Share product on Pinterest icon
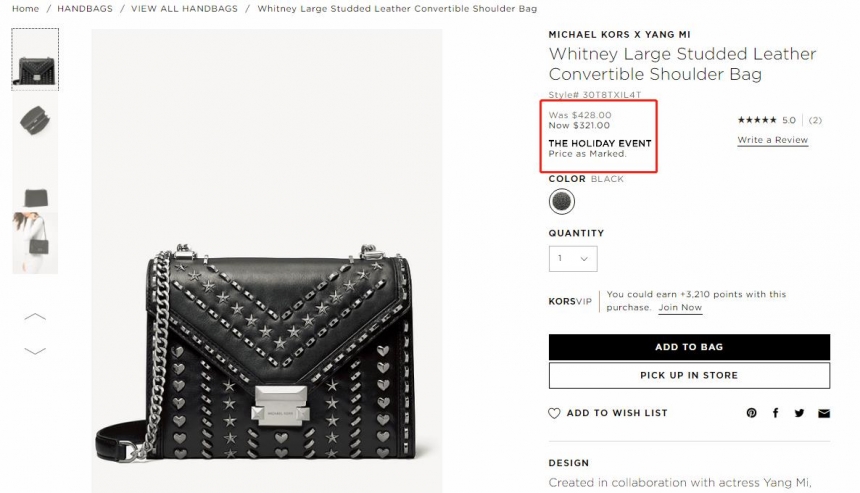 tap(751, 413)
